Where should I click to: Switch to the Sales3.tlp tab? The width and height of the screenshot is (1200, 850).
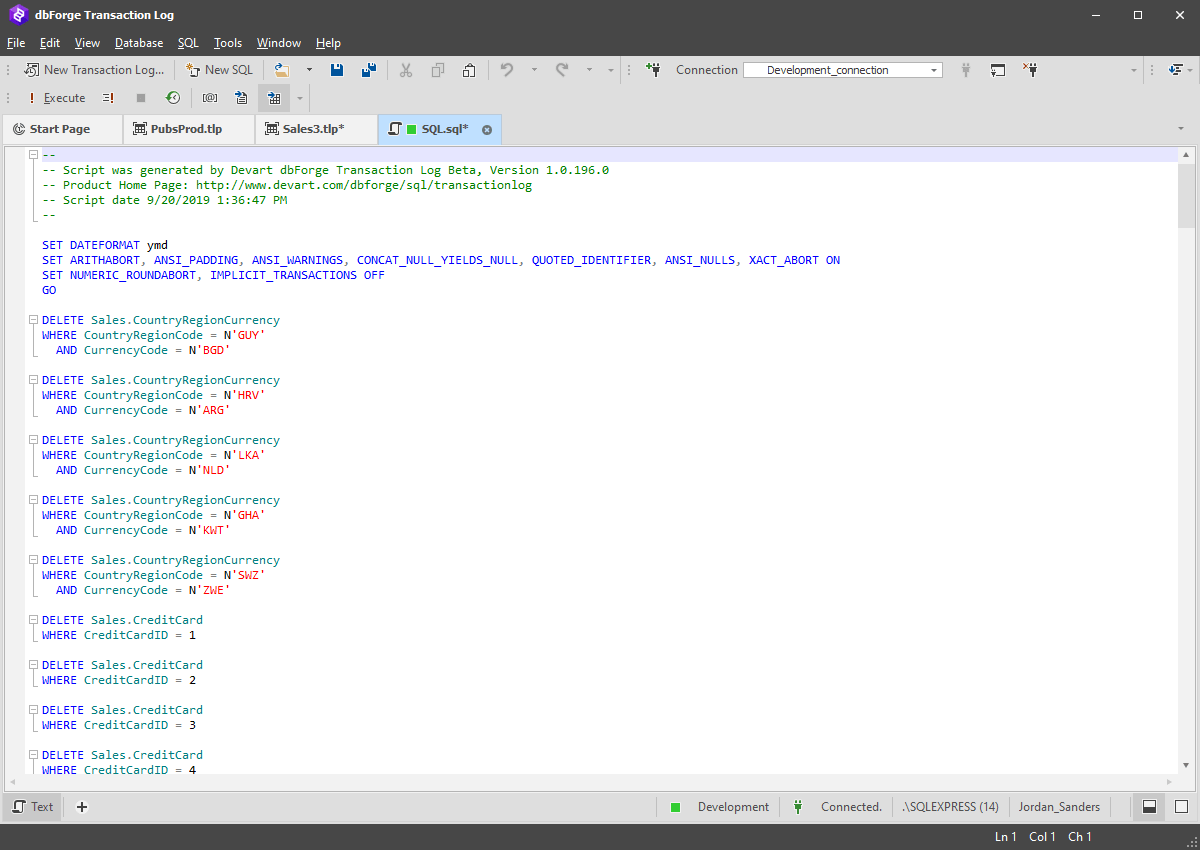(313, 129)
